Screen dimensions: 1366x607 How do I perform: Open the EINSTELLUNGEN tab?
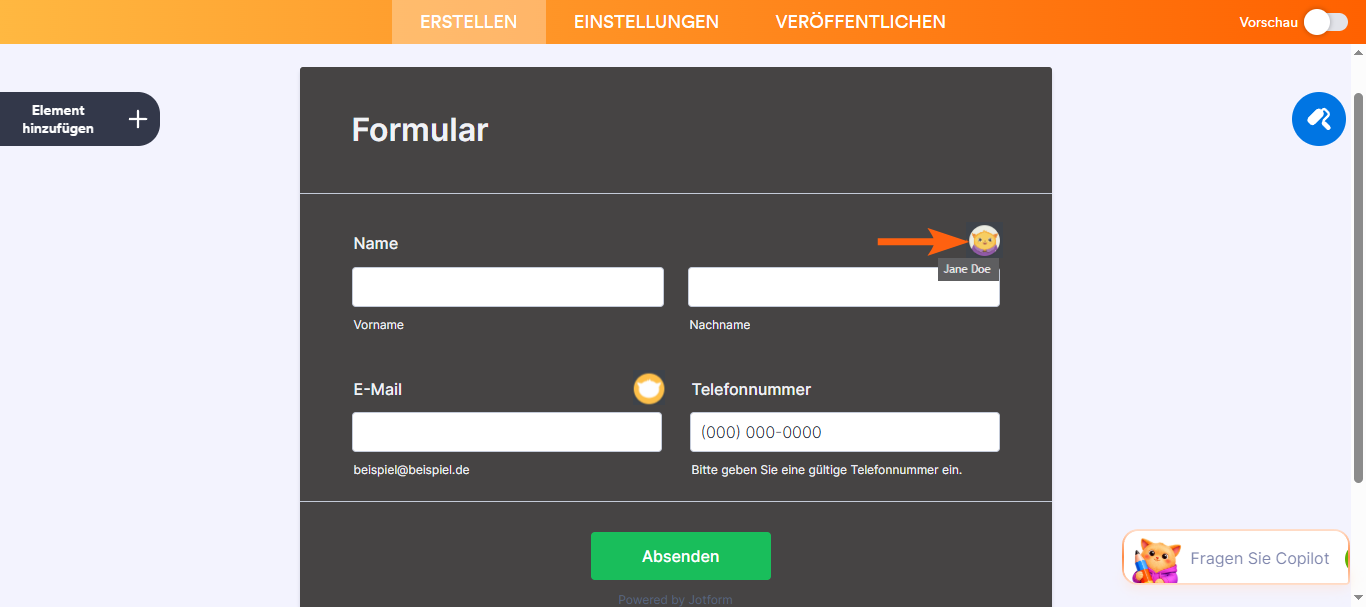click(646, 22)
